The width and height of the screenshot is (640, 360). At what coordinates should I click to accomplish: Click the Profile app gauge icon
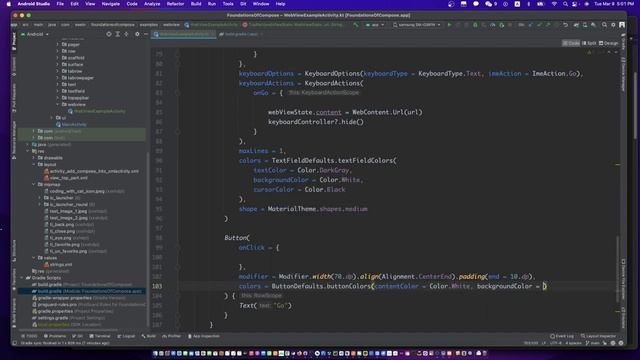tap(493, 25)
